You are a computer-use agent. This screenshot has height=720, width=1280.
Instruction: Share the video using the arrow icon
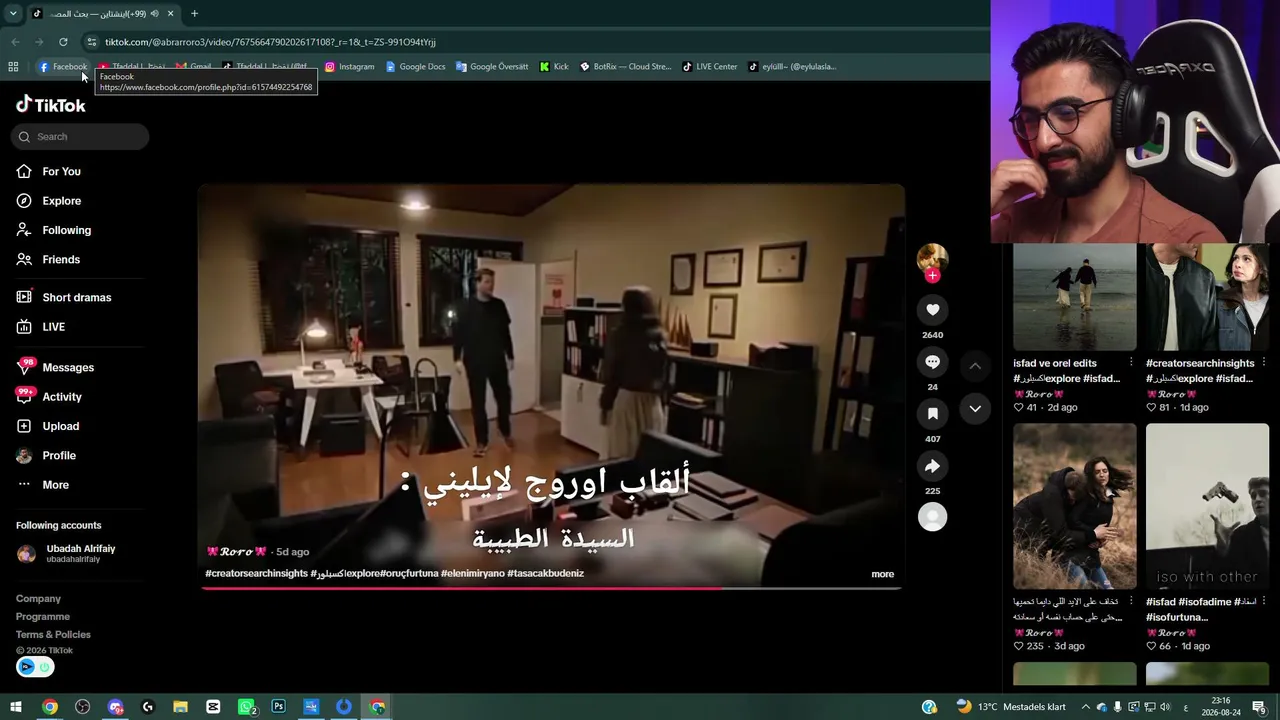click(932, 466)
